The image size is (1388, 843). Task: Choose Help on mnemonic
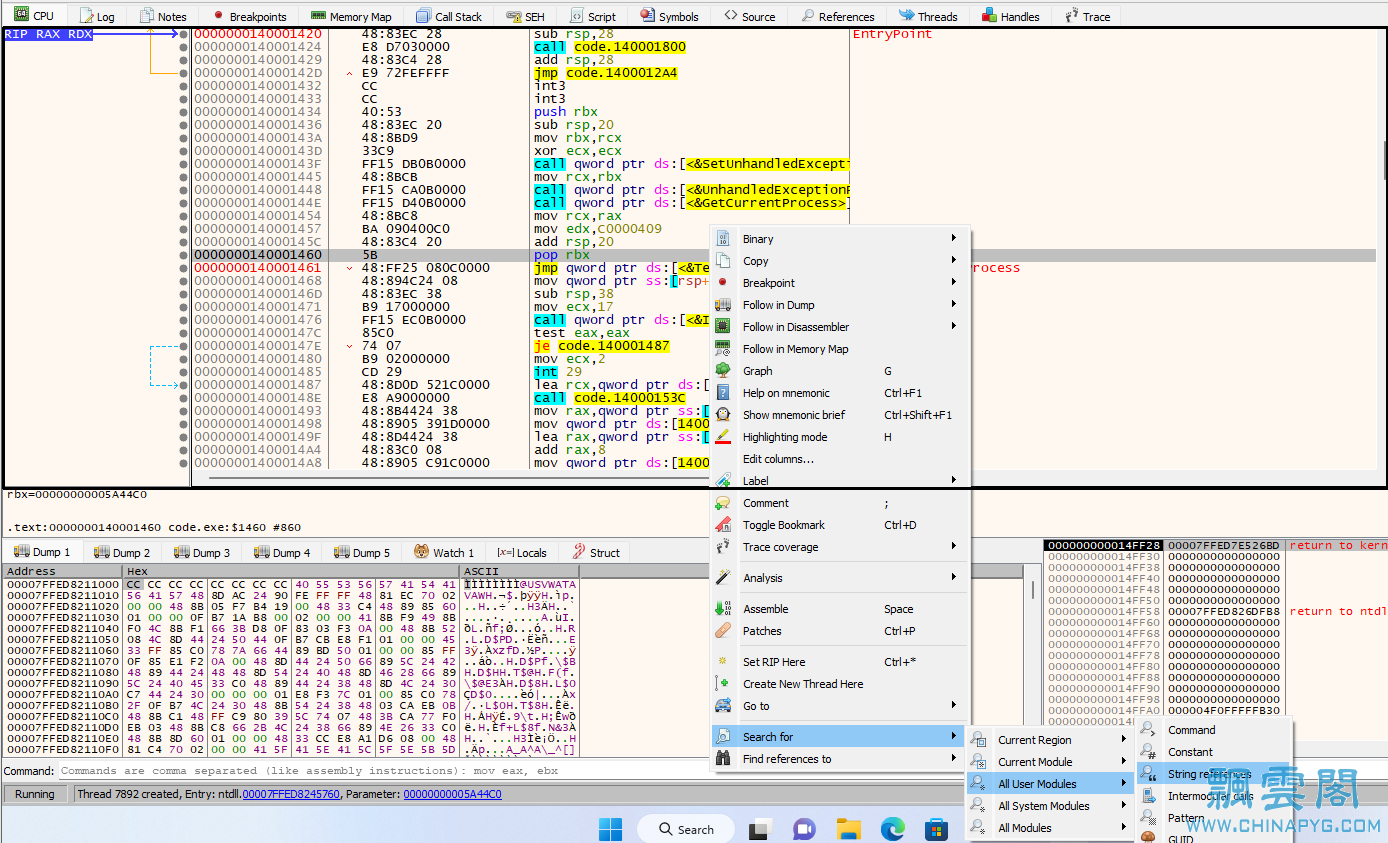point(840,393)
